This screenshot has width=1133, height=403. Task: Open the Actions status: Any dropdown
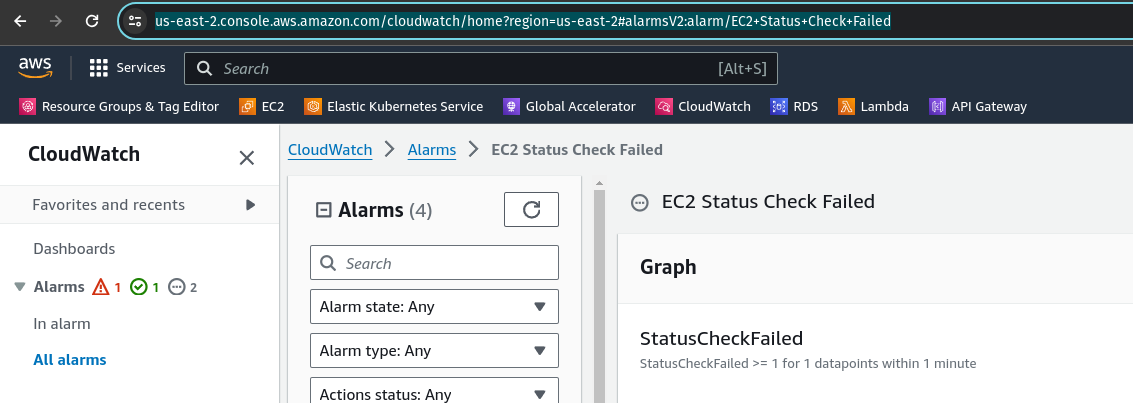tap(434, 391)
